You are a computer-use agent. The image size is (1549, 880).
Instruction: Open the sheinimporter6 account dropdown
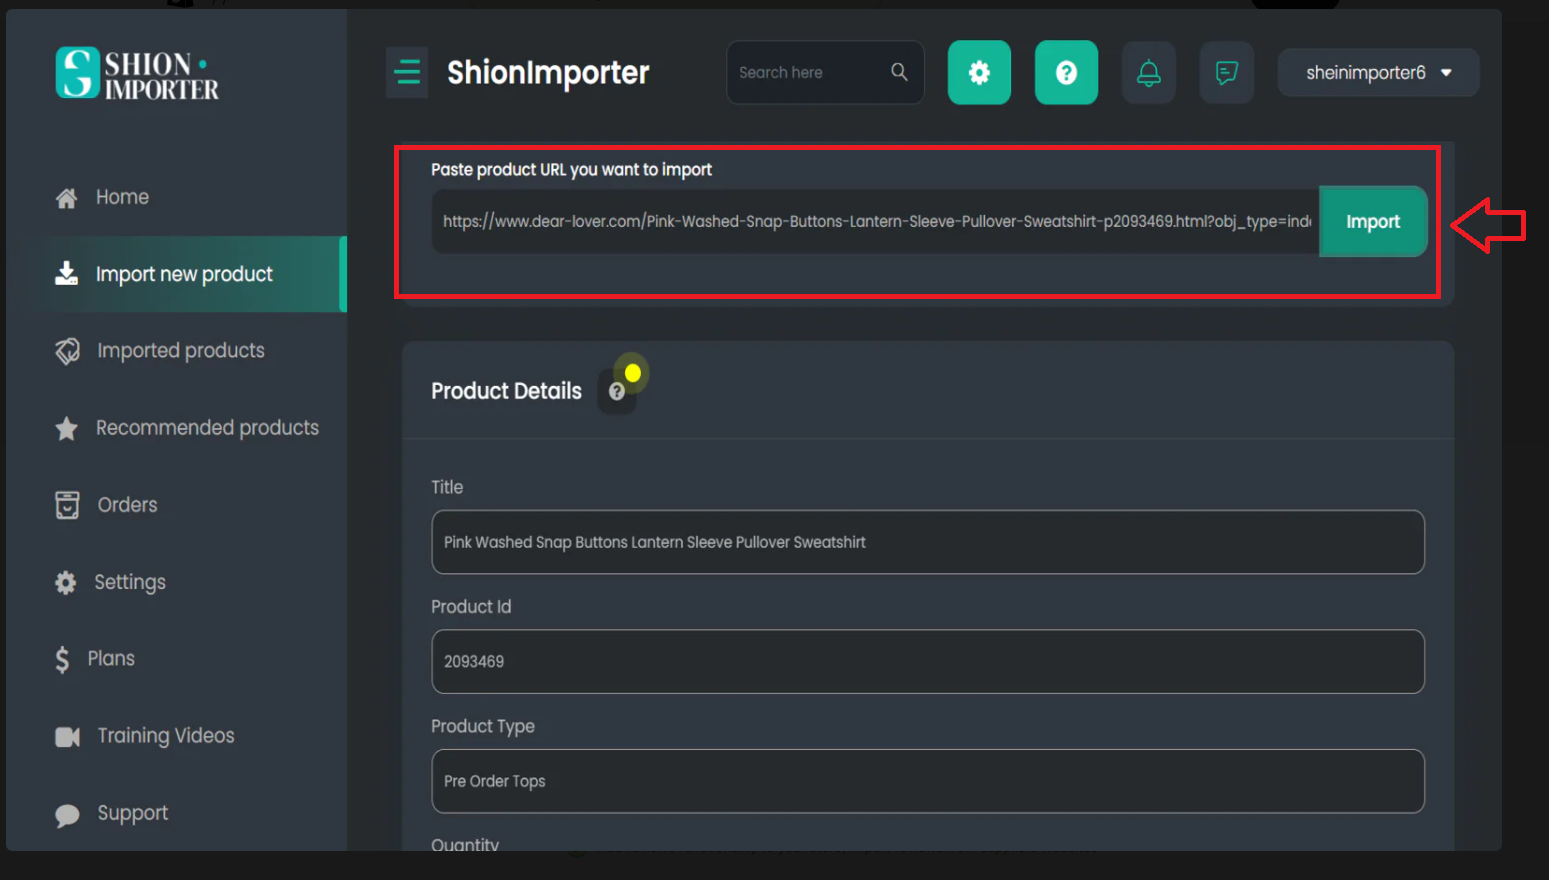[1378, 72]
